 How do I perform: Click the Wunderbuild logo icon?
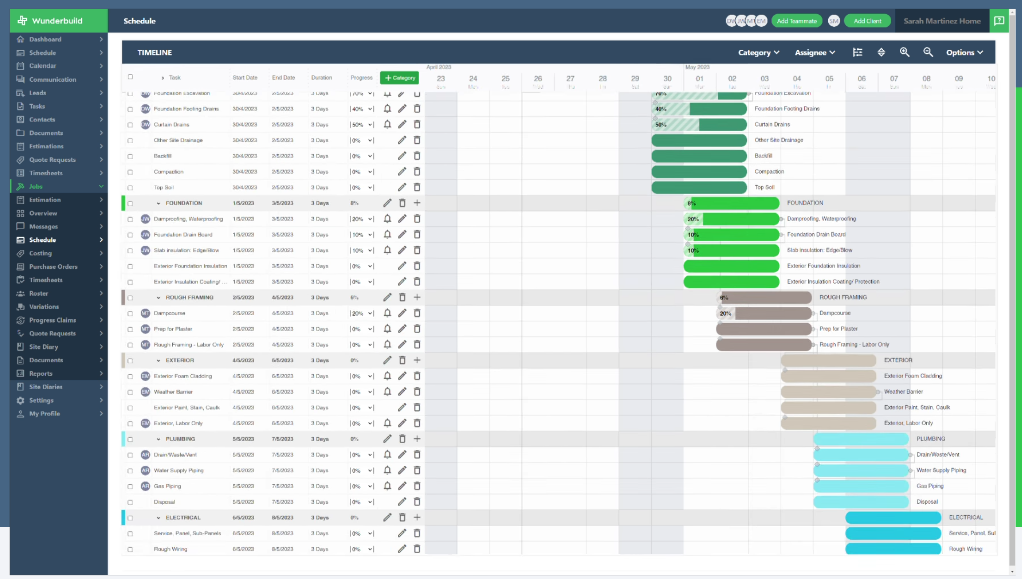tap(22, 21)
